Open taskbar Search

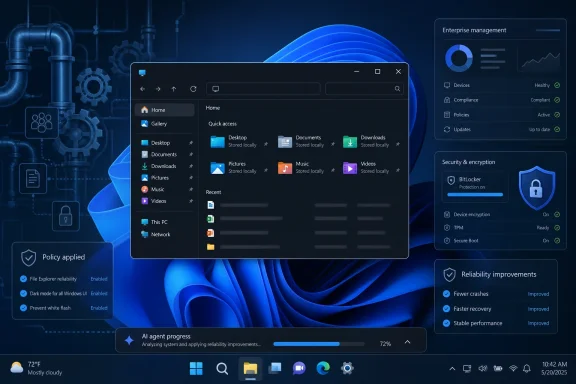pos(222,368)
